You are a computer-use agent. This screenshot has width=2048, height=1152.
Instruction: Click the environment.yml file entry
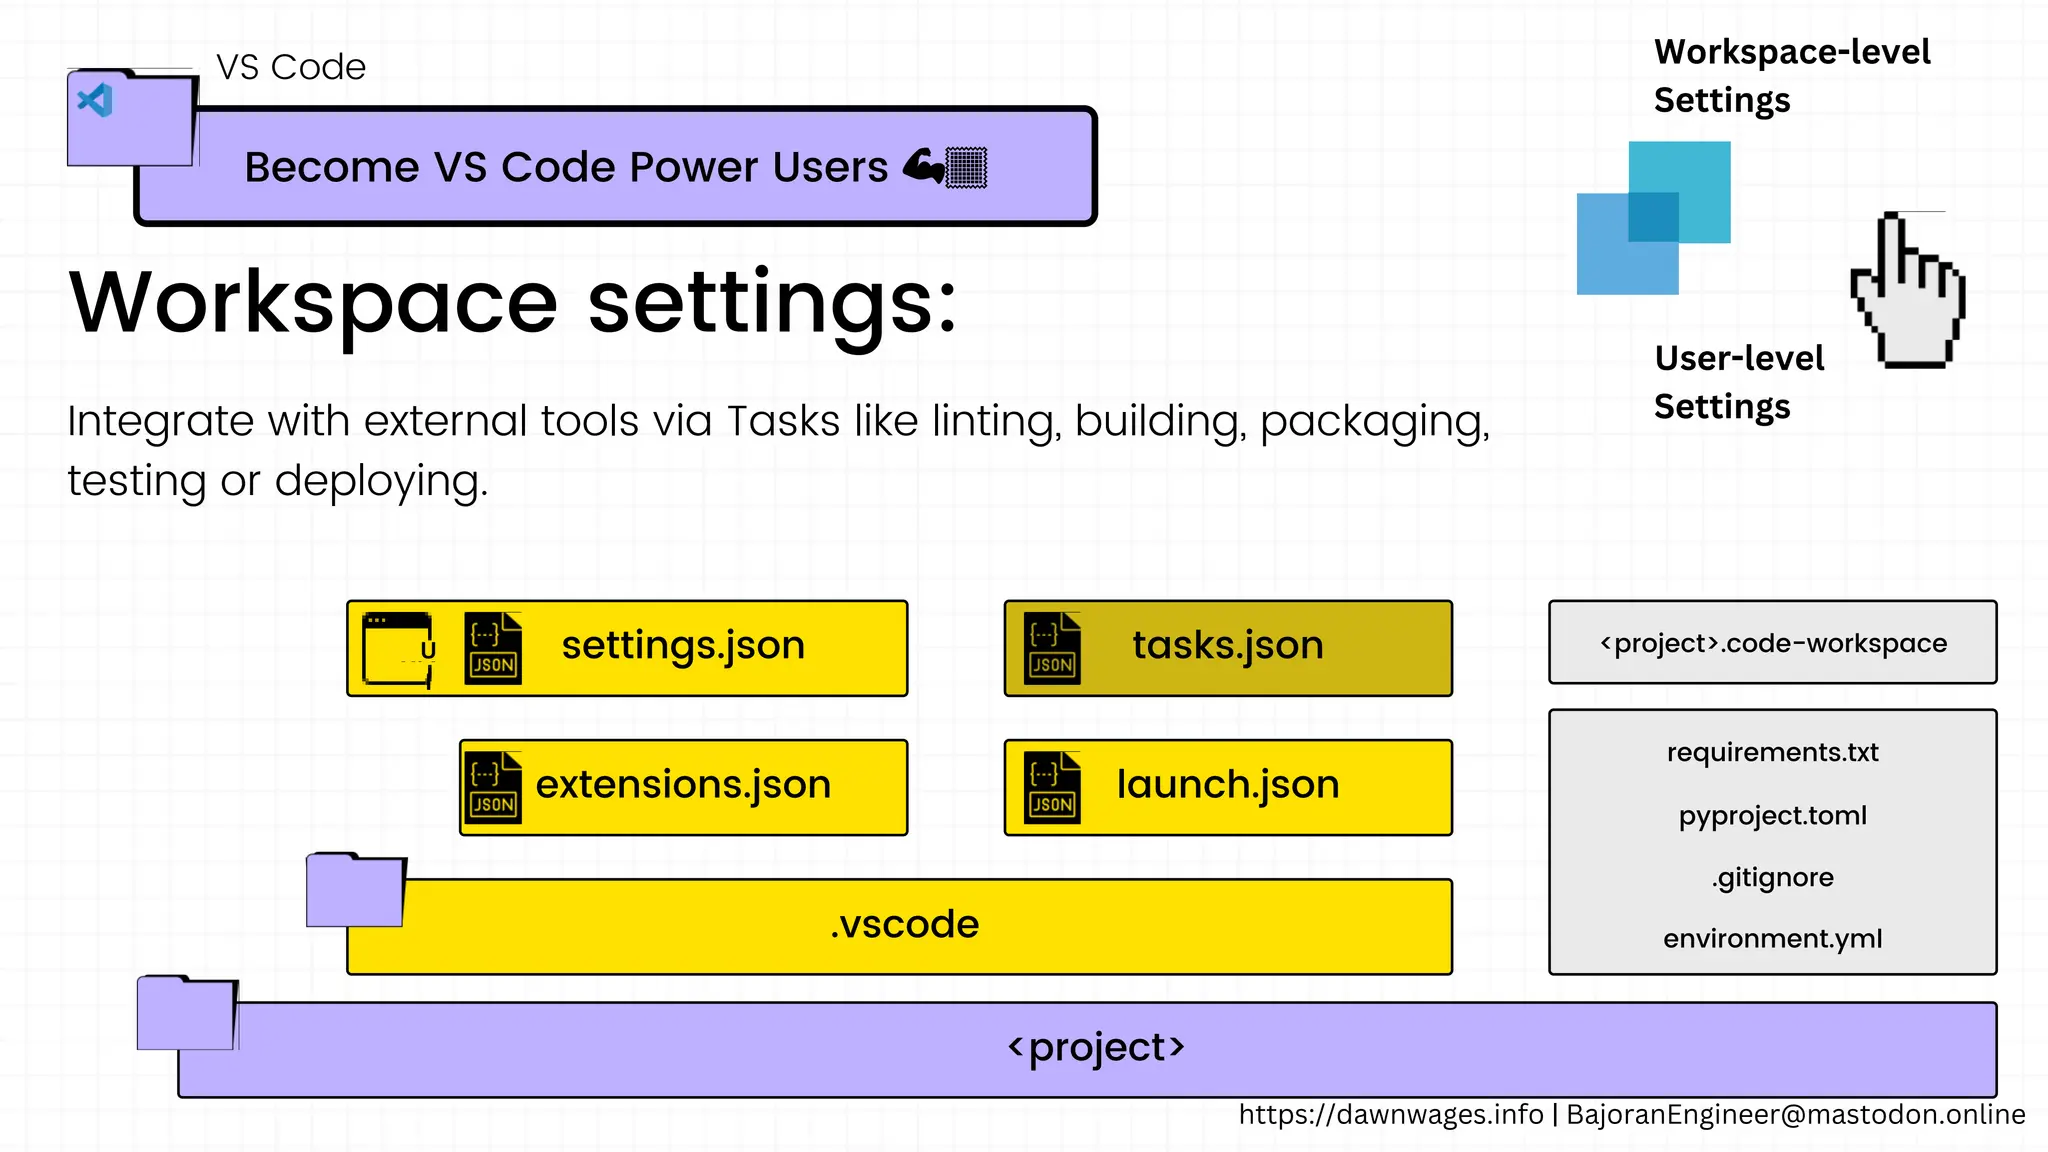click(x=1772, y=939)
